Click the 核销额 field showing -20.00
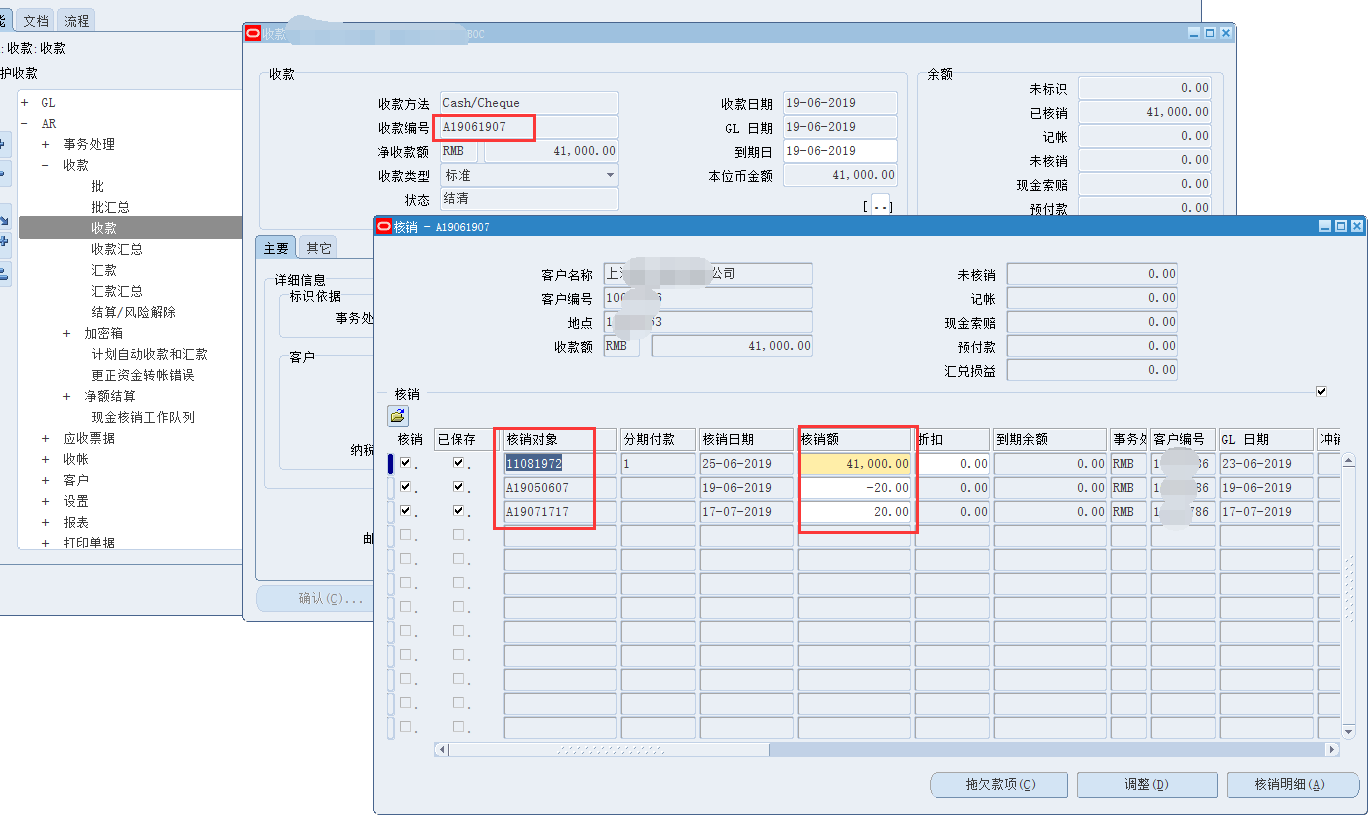This screenshot has width=1372, height=815. pyautogui.click(x=854, y=488)
